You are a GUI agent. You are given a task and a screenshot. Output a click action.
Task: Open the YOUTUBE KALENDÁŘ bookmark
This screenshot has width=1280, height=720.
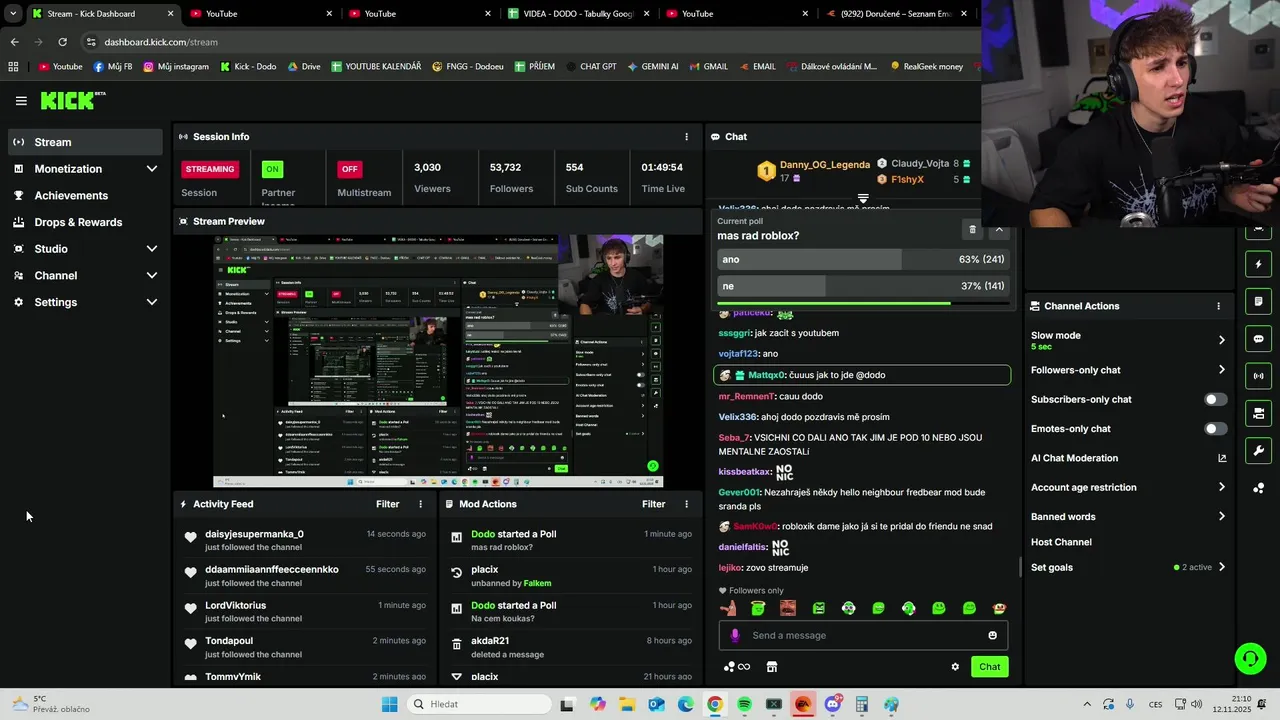coord(376,67)
